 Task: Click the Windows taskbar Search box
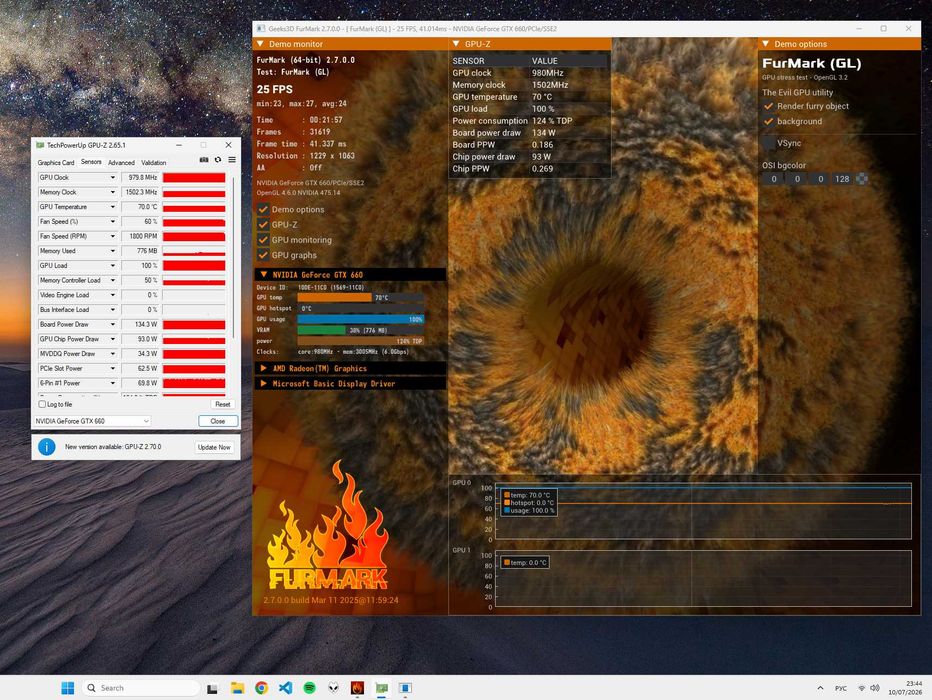tap(140, 688)
